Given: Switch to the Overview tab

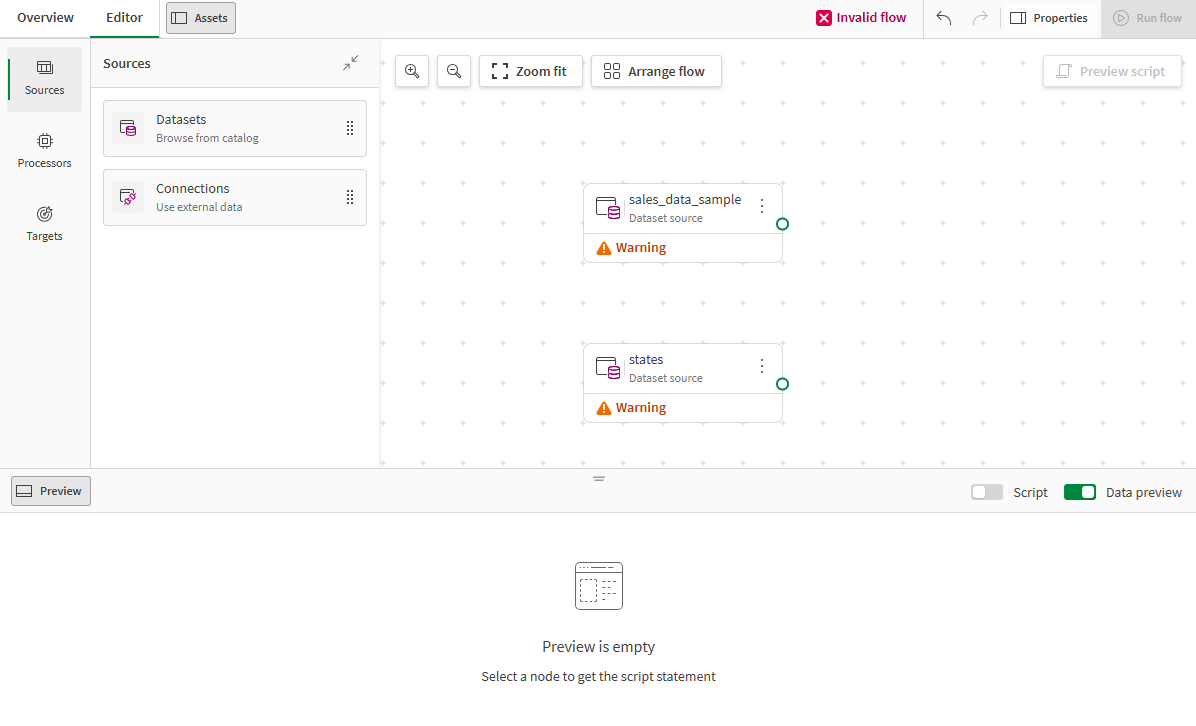Looking at the screenshot, I should (45, 18).
